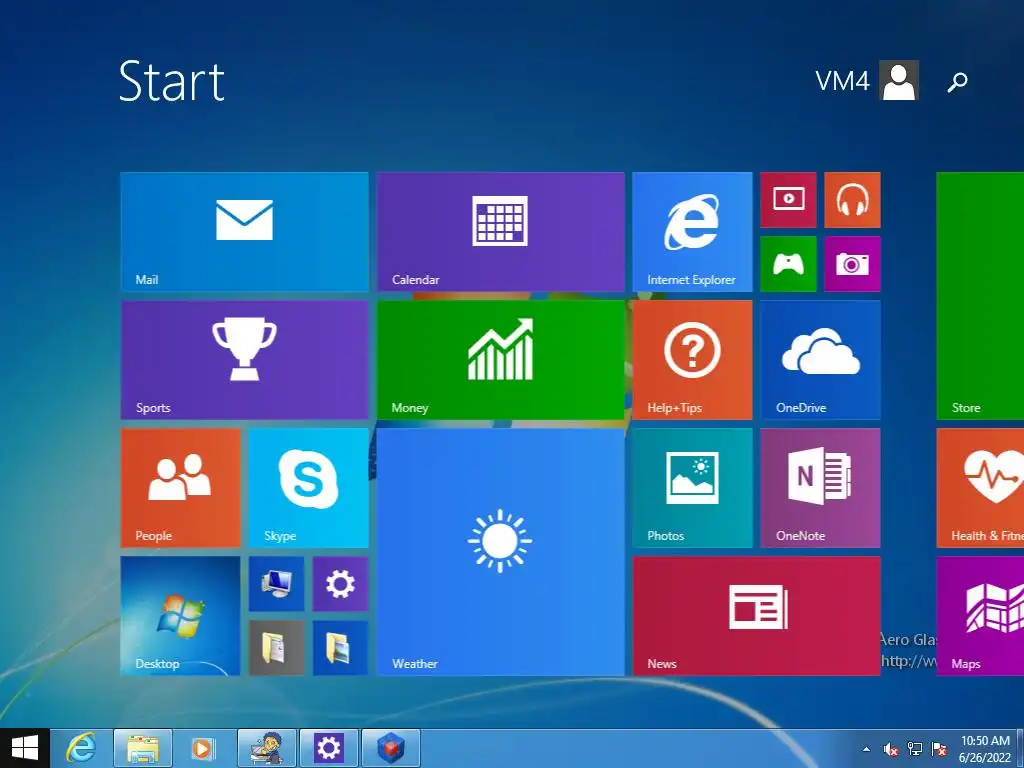Open the cartoon person app on taskbar
The width and height of the screenshot is (1024, 768).
[x=266, y=748]
